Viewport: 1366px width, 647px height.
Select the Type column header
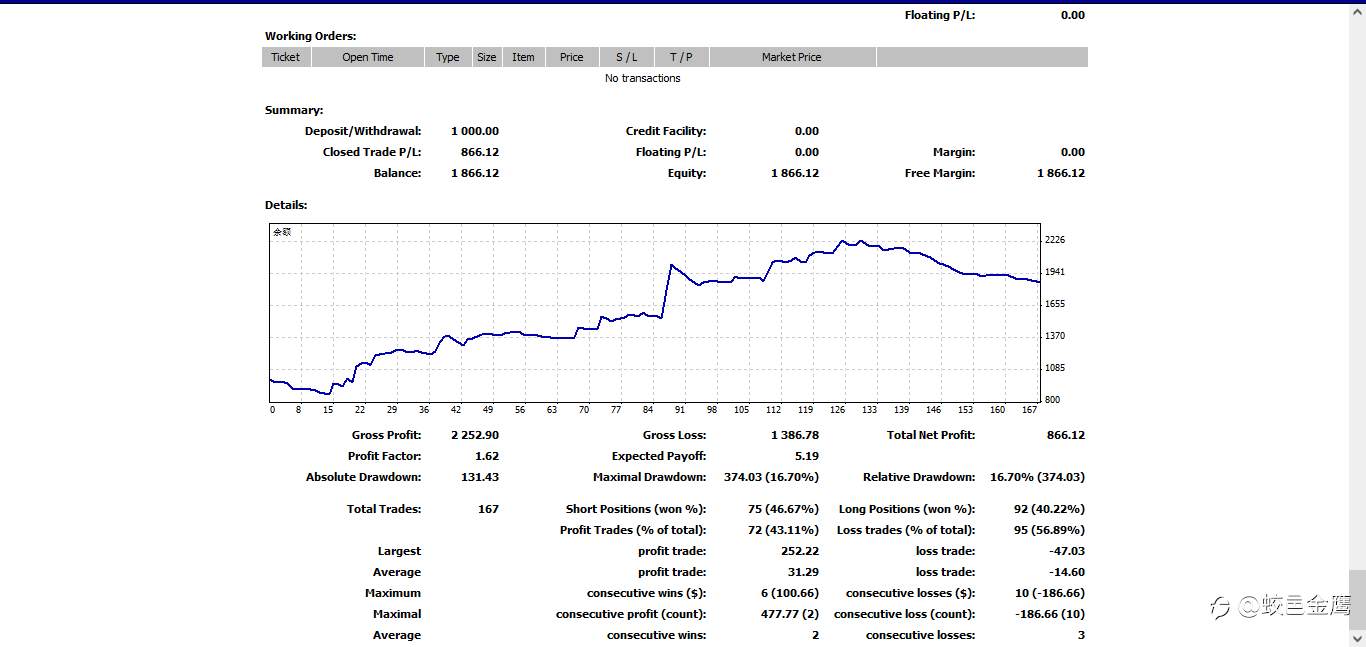point(448,57)
